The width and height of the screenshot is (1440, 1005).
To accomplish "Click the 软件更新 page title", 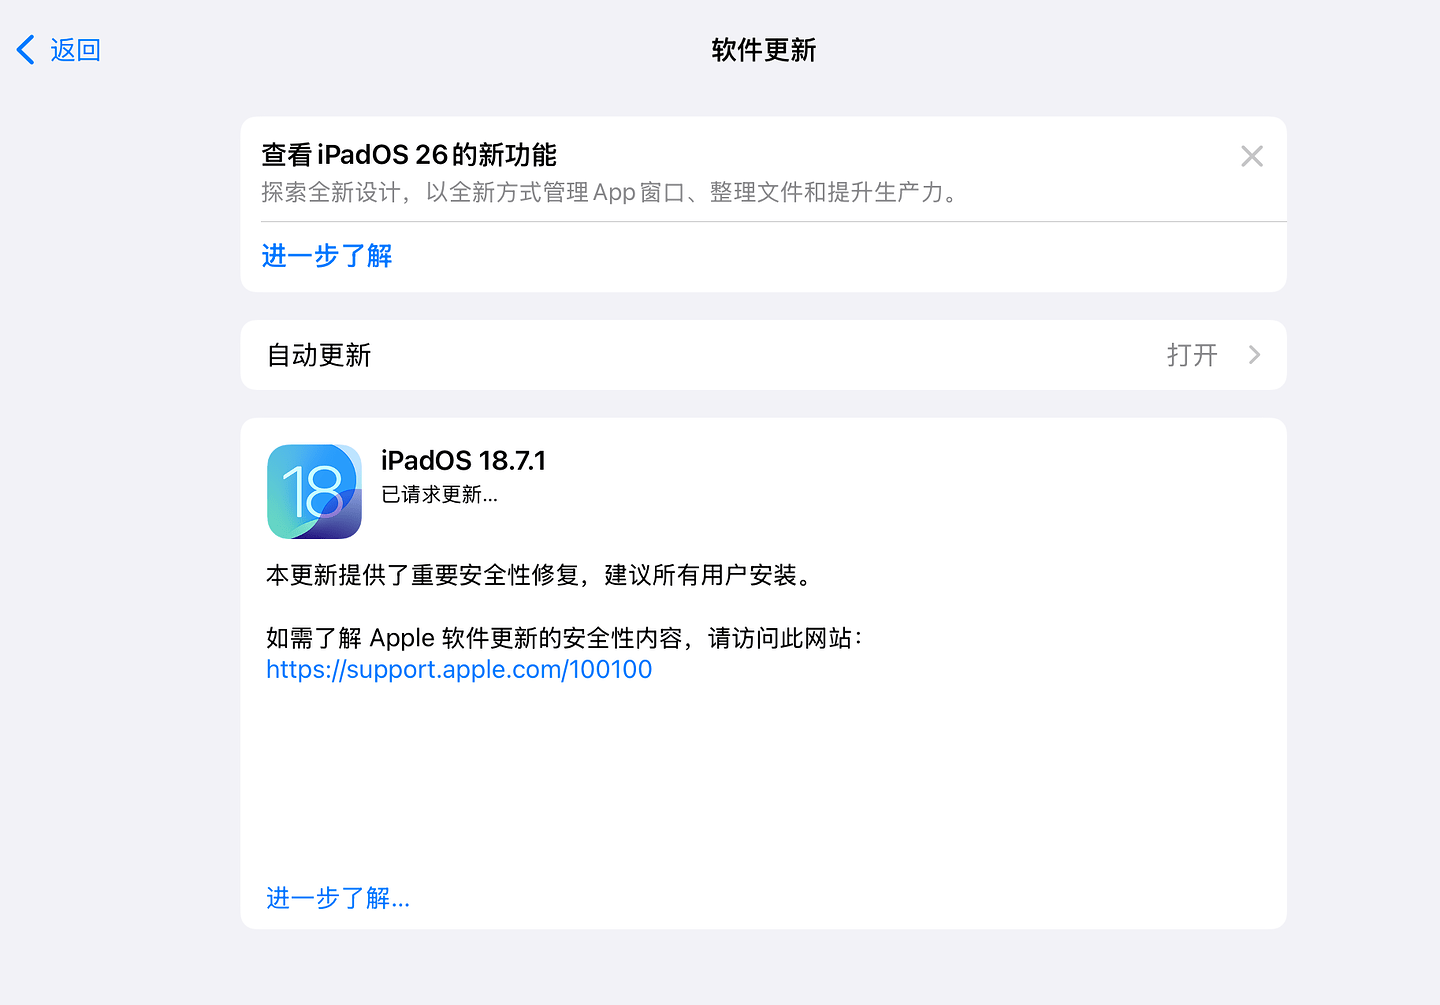I will point(763,50).
